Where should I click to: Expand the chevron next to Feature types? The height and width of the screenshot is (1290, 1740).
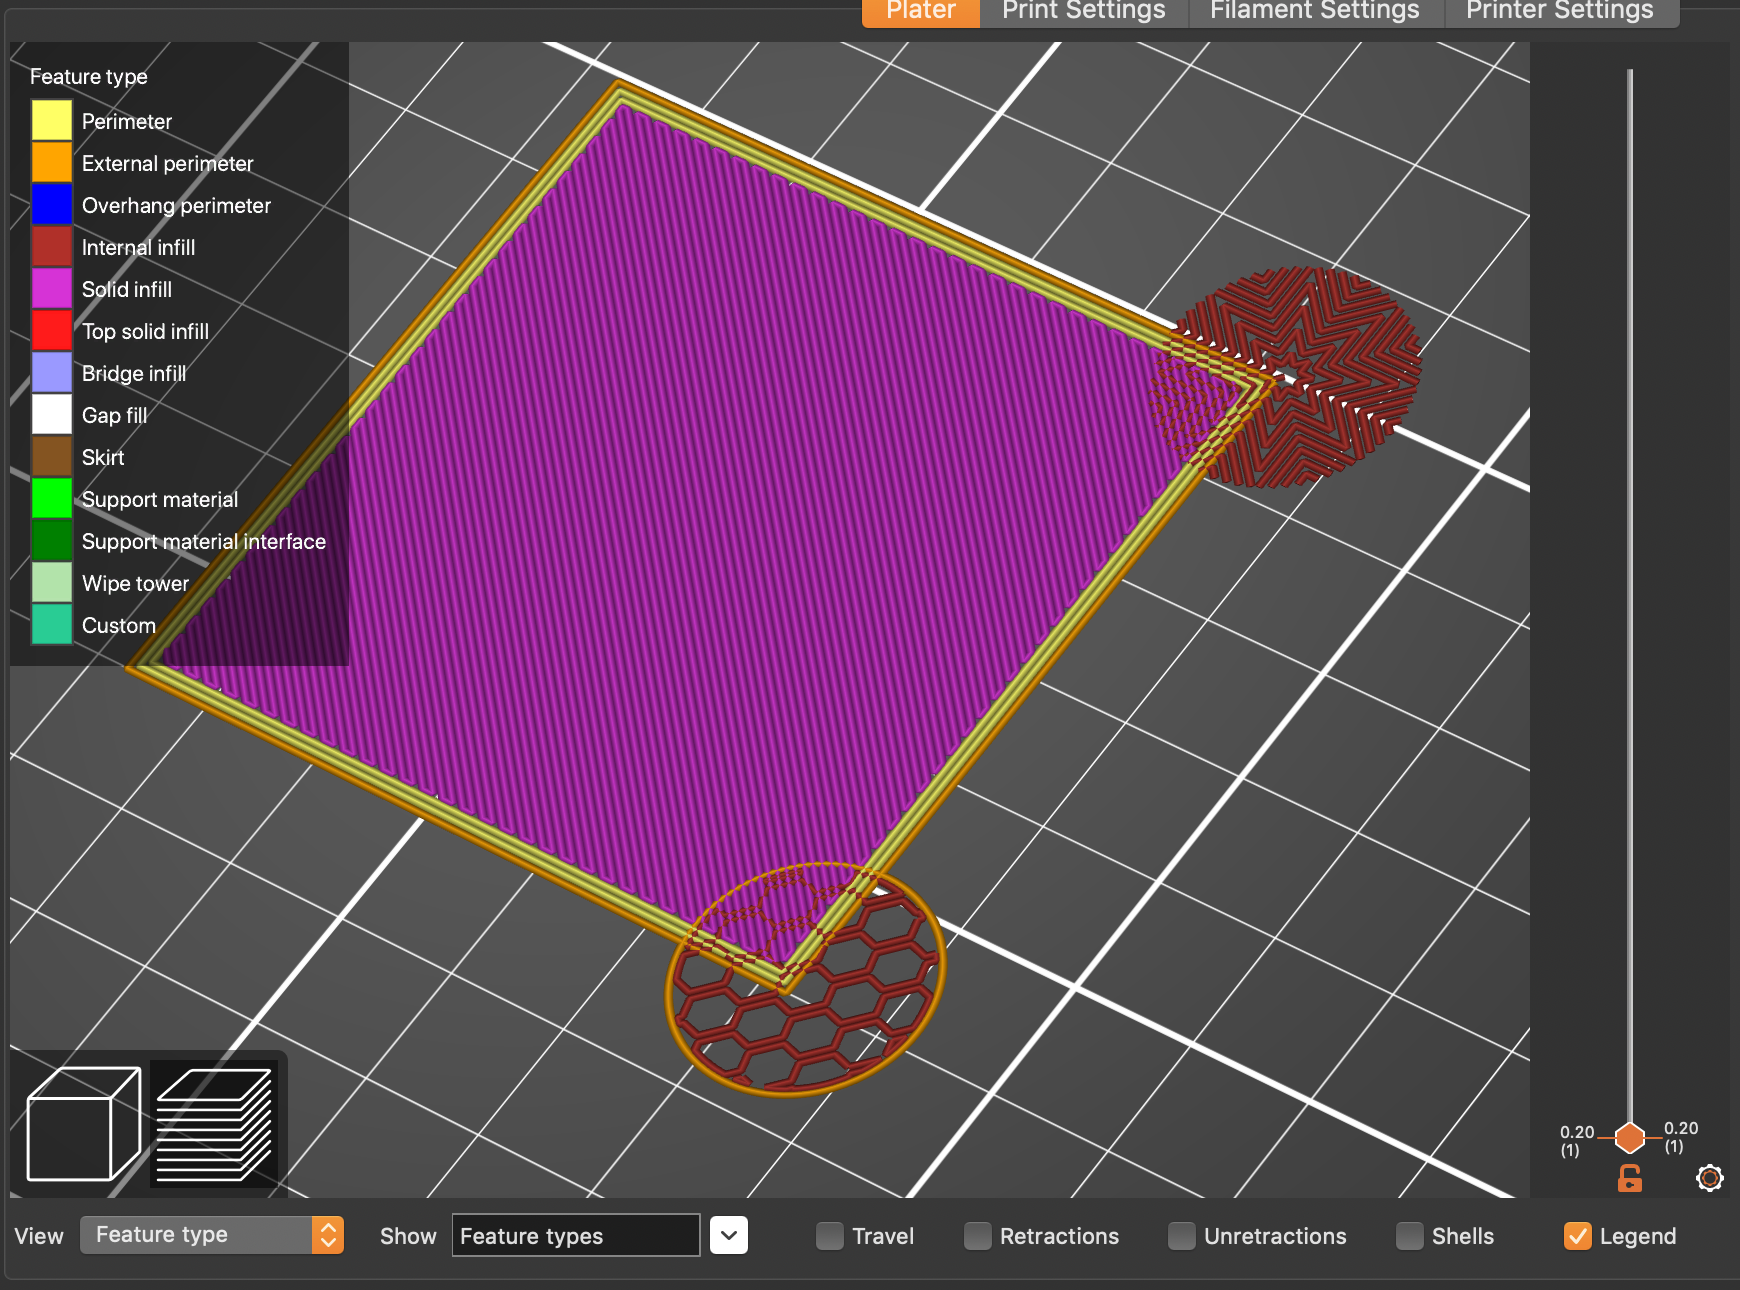click(730, 1236)
